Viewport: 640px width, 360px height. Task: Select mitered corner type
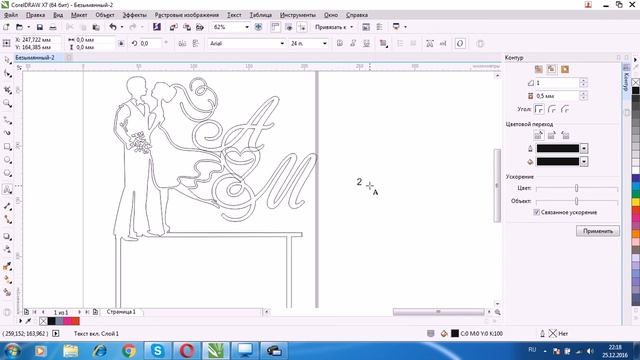coord(539,109)
